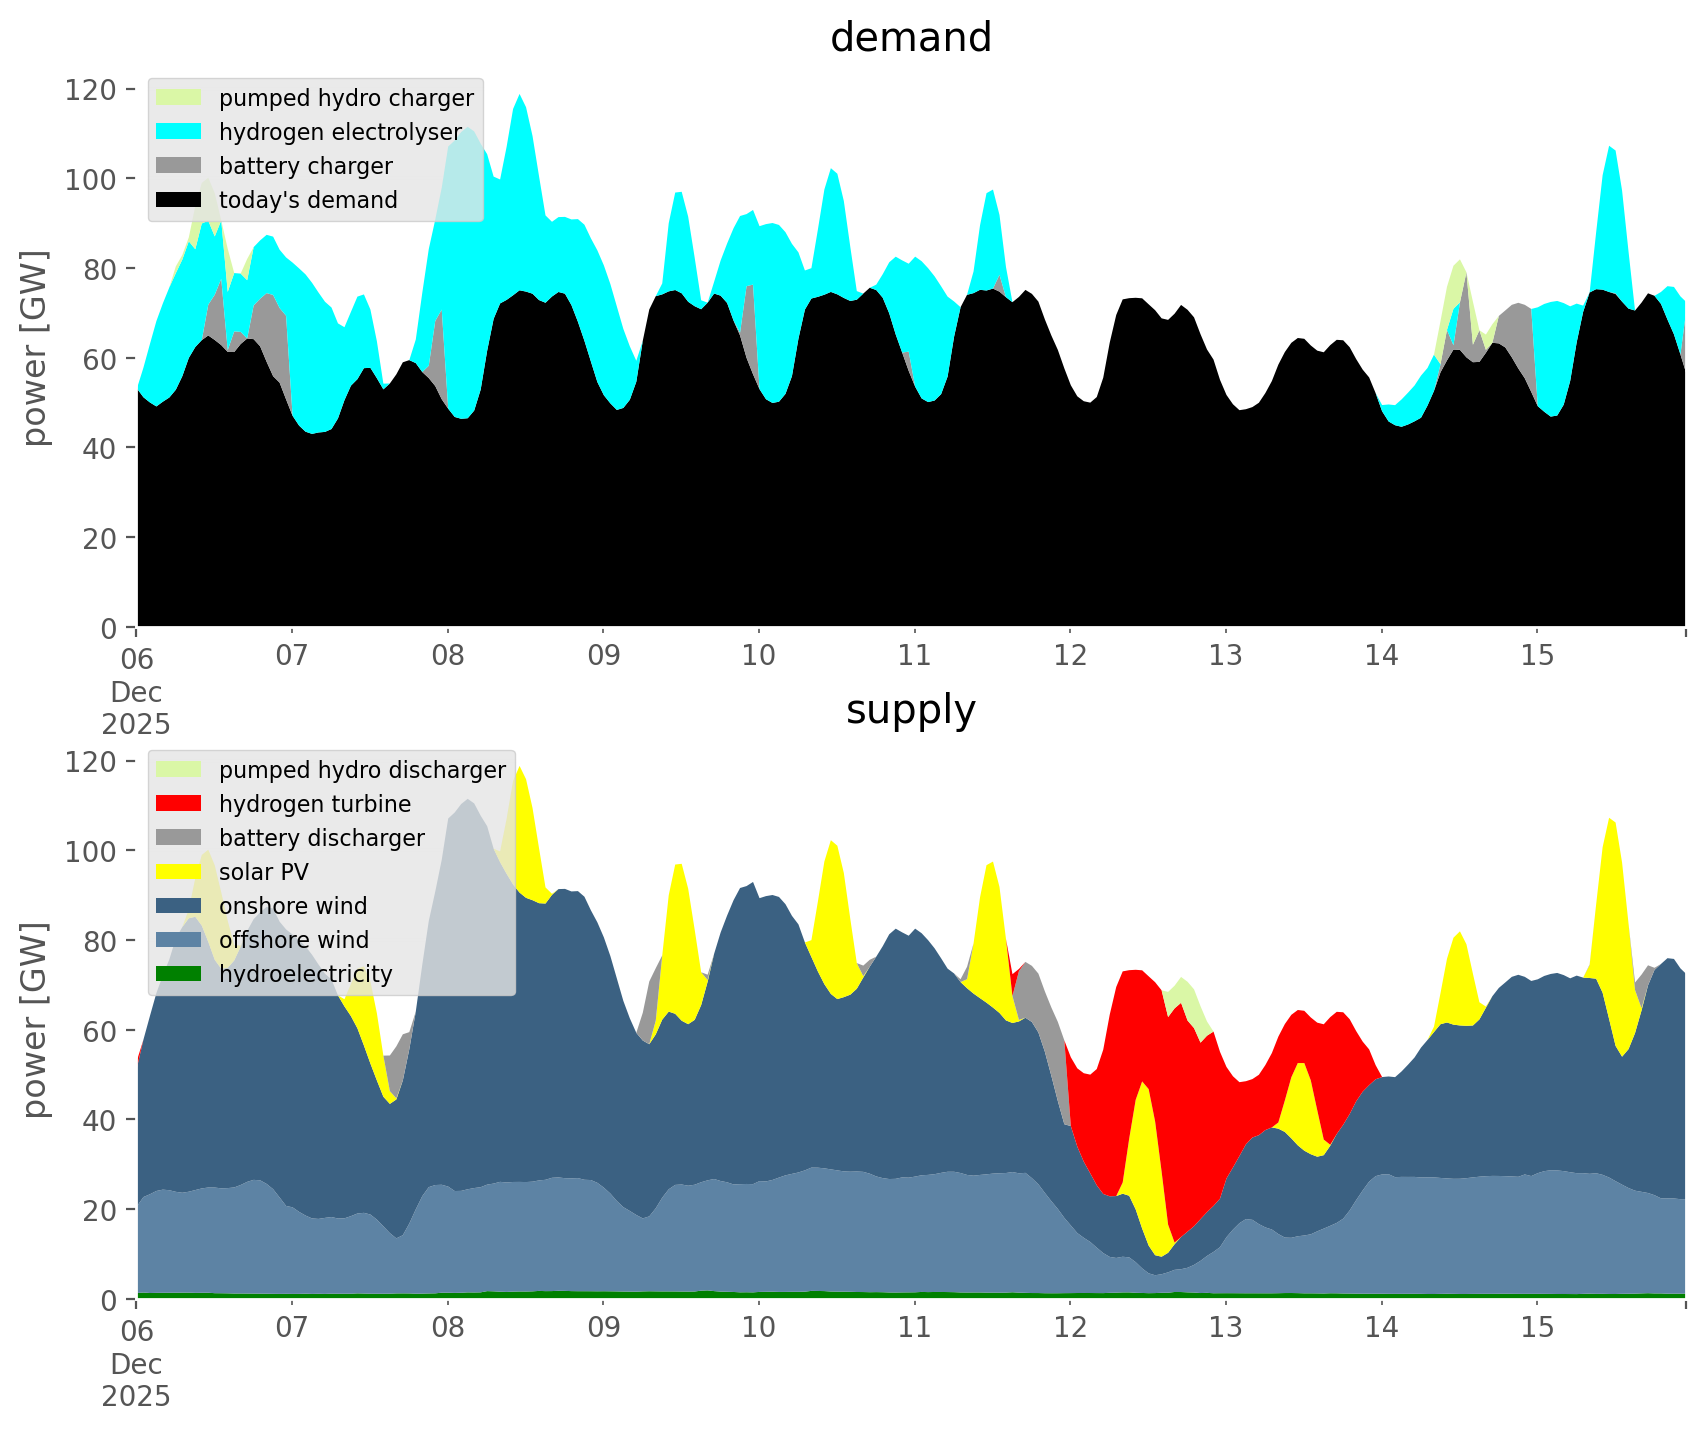Click the pumped hydro charger legend swatch
The image size is (1706, 1431).
pyautogui.click(x=179, y=98)
